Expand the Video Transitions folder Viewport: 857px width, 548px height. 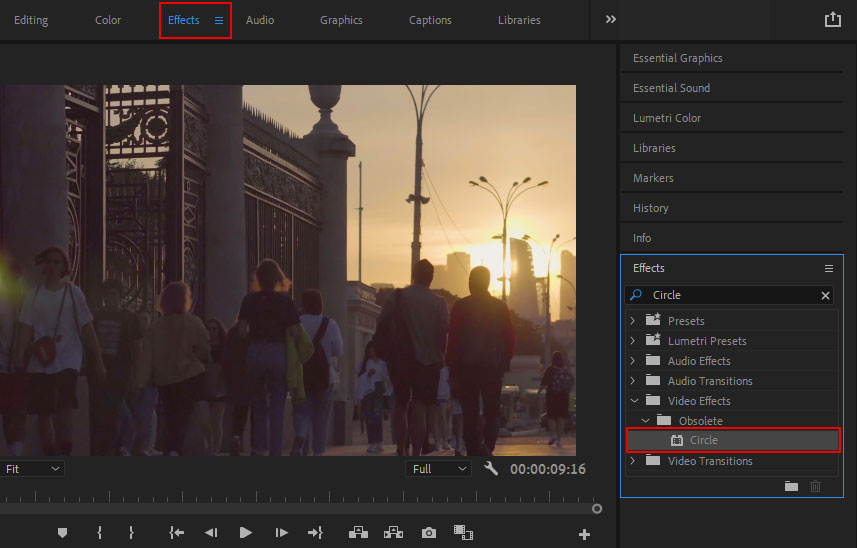click(633, 461)
